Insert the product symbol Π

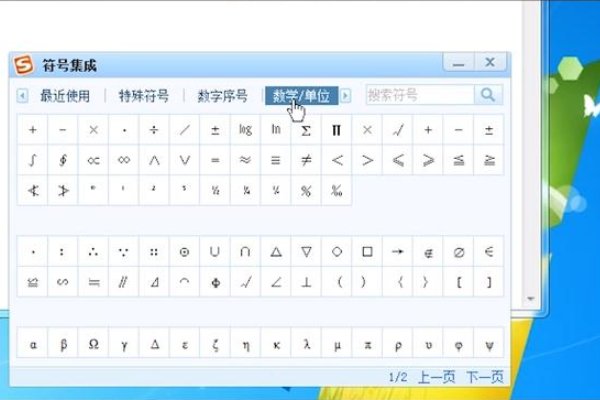pos(337,130)
